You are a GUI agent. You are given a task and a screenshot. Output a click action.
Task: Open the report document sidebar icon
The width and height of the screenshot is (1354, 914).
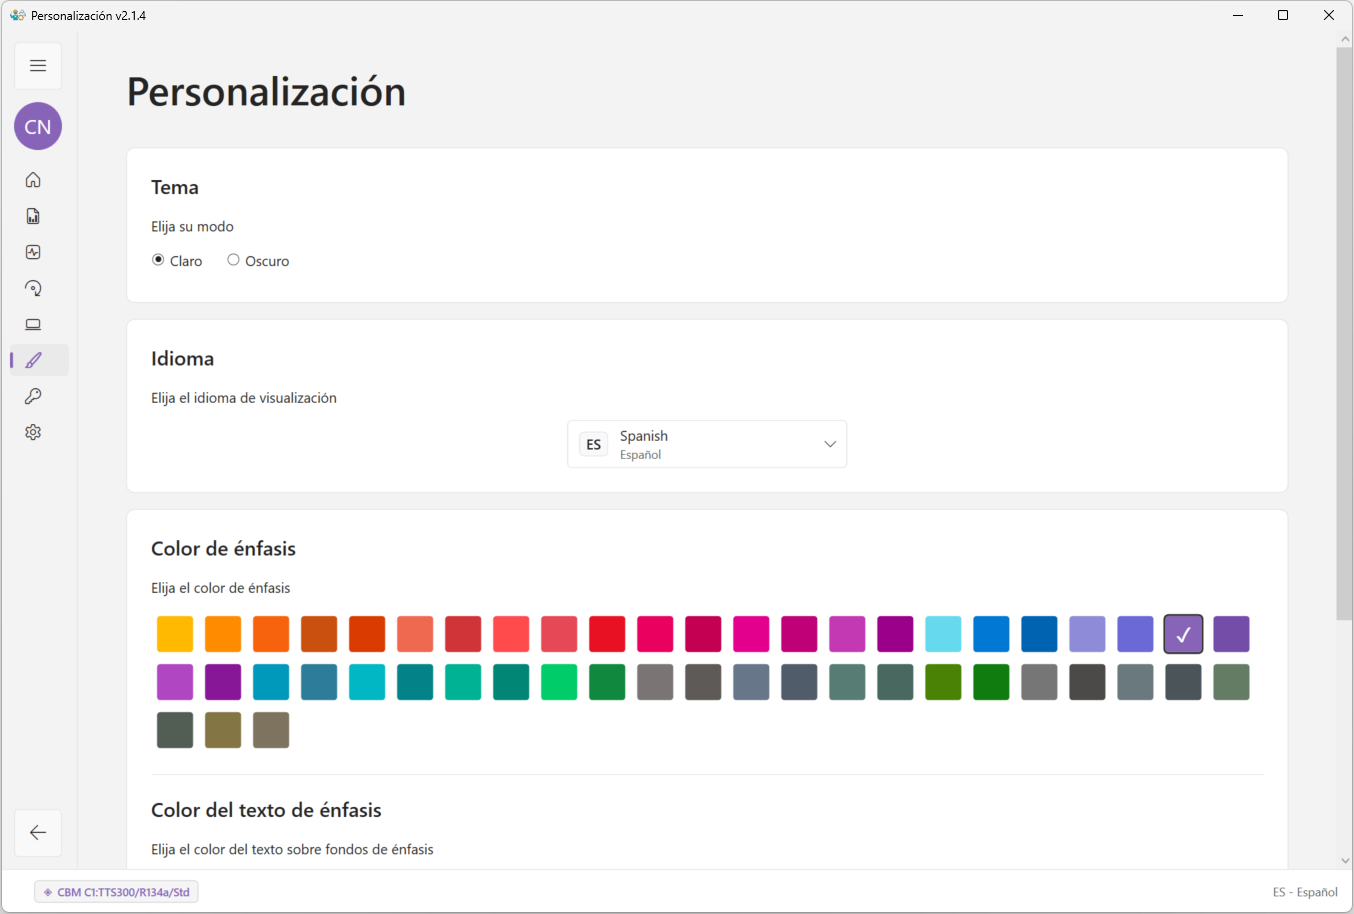pyautogui.click(x=33, y=216)
